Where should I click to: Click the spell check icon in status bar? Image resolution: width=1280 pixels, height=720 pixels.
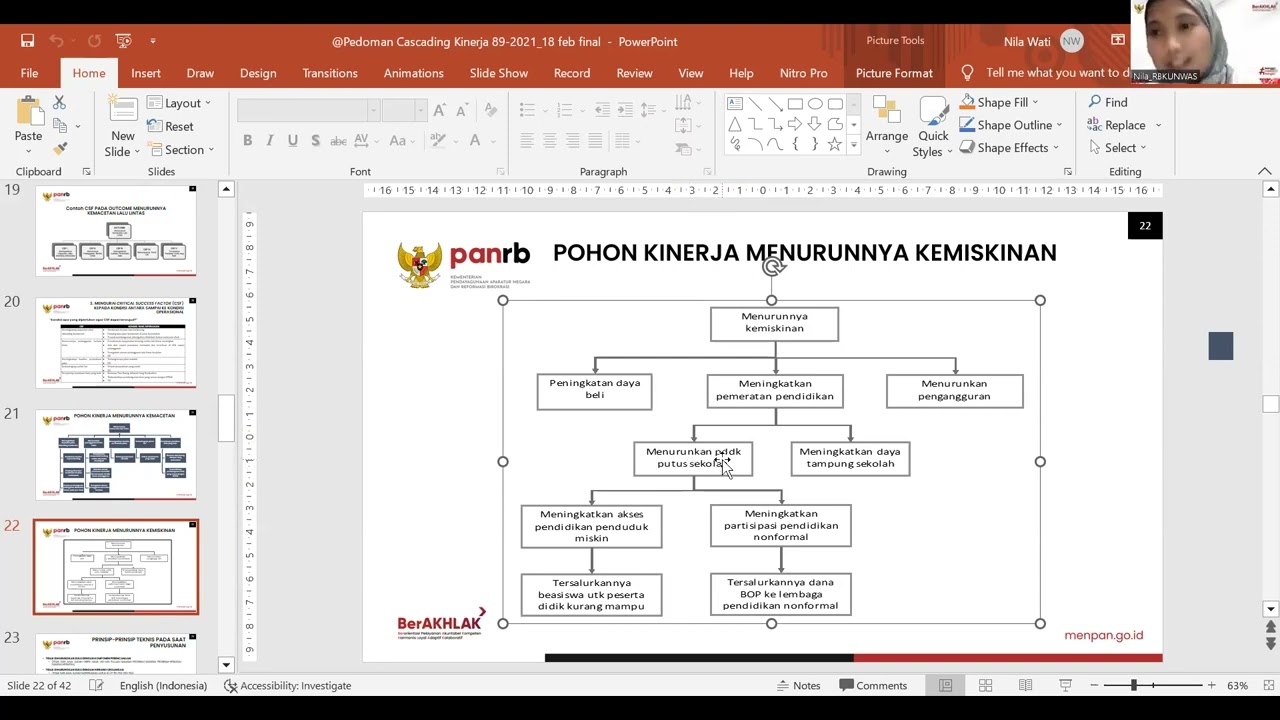(x=96, y=685)
